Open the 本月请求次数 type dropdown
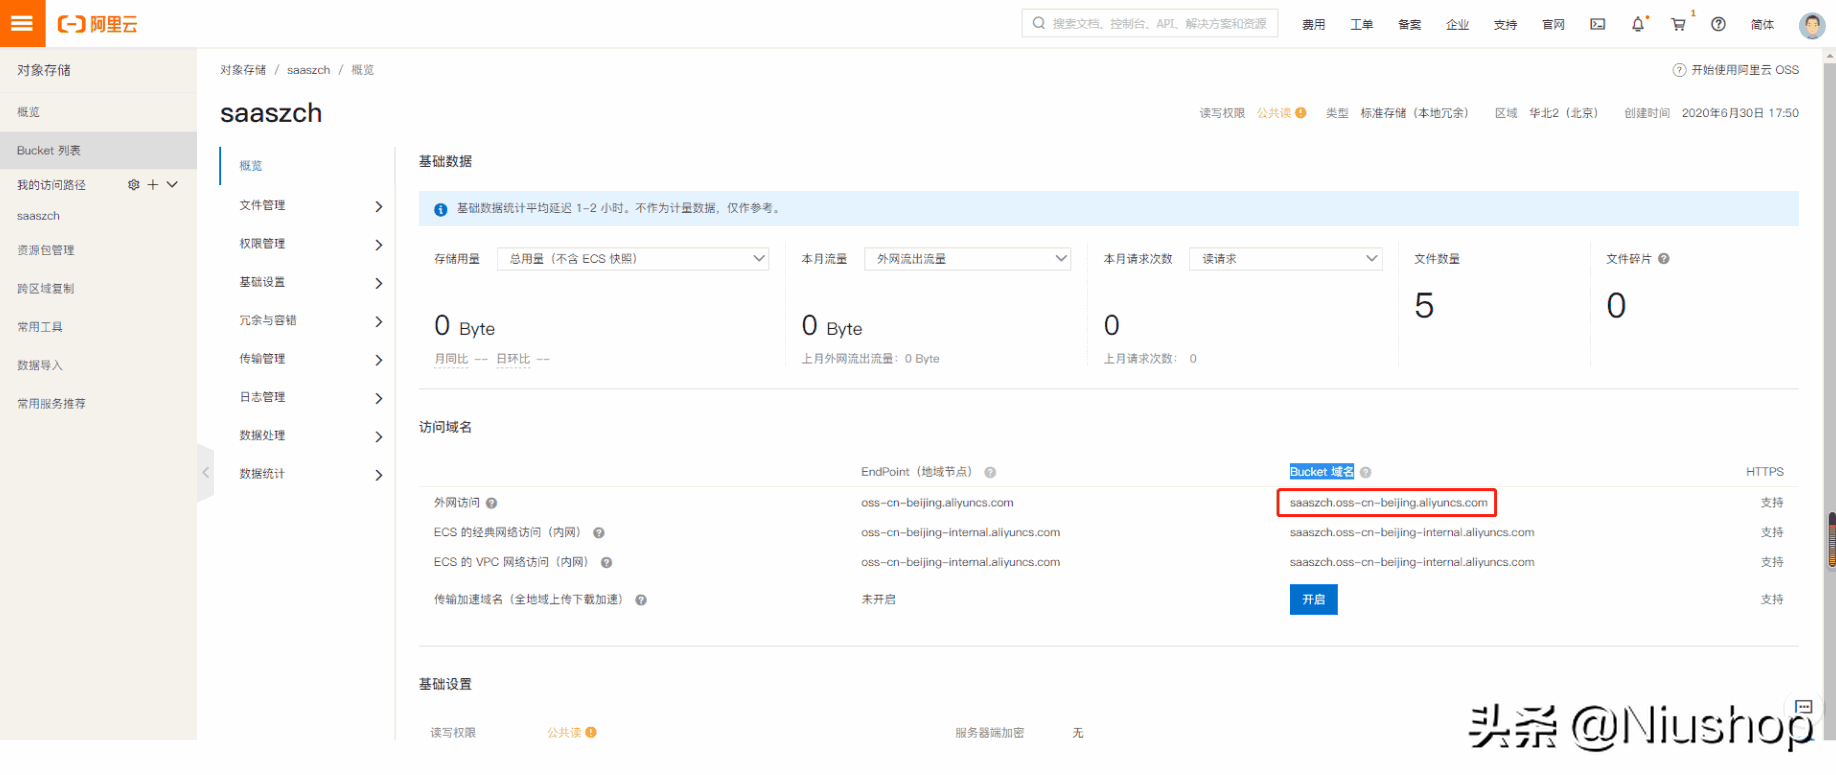The width and height of the screenshot is (1836, 775). (x=1285, y=258)
